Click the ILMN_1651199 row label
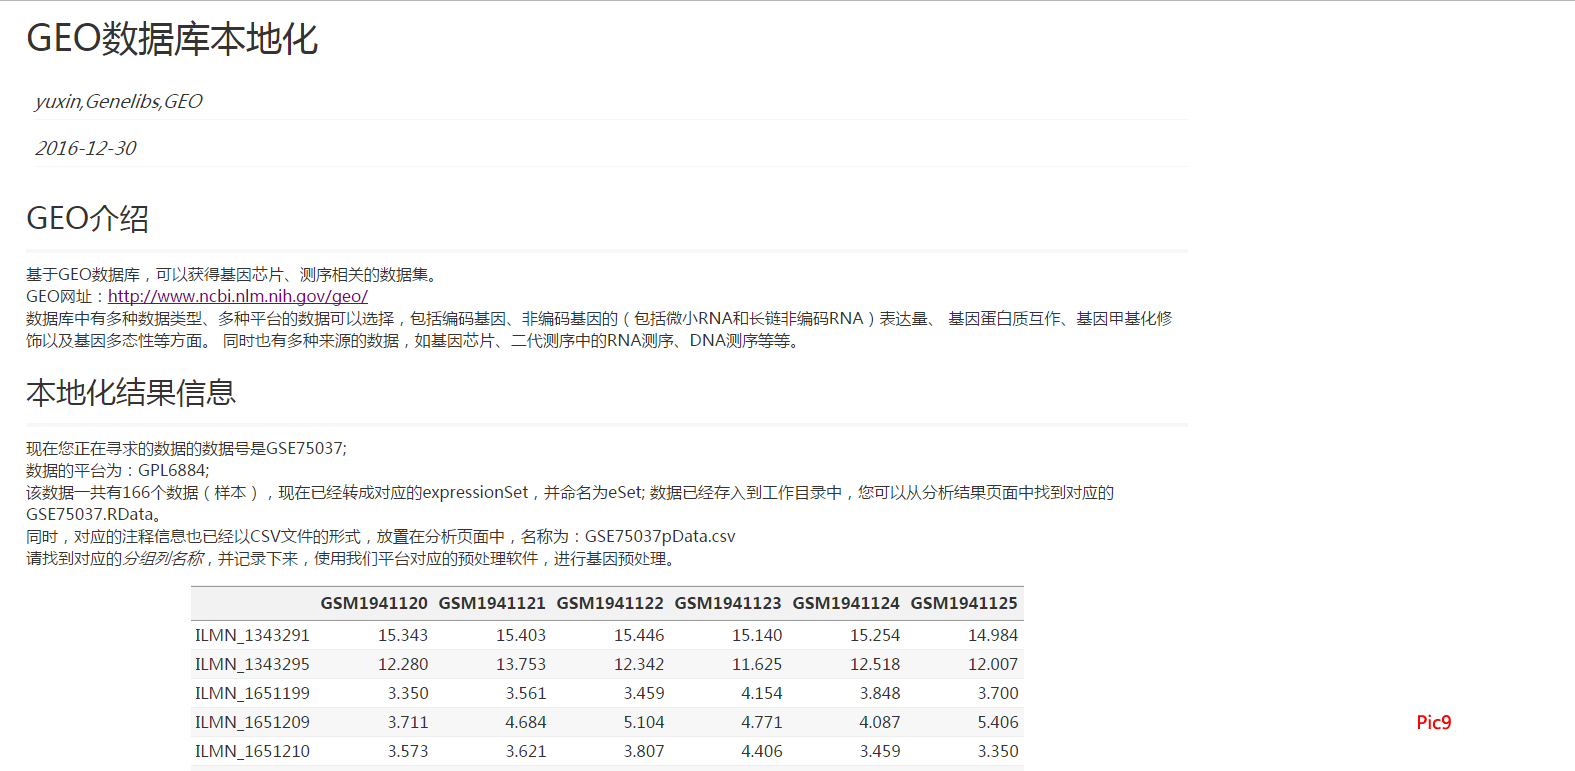 click(252, 693)
